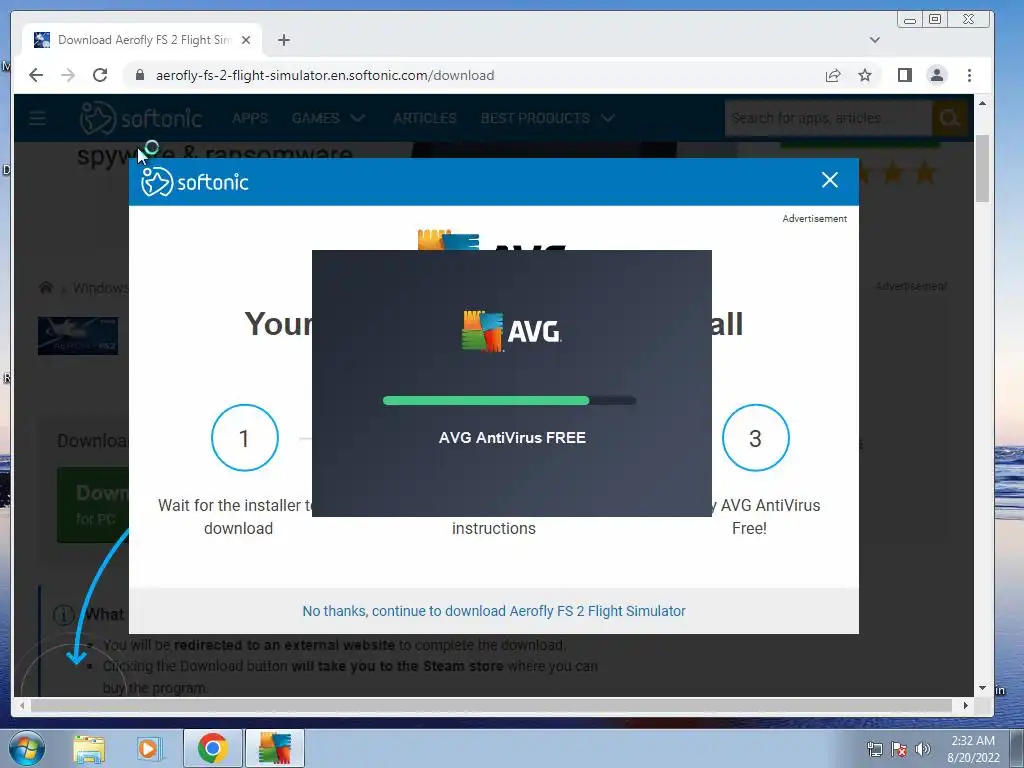
Task: Click the AVG AntiVirus FREE text
Action: pyautogui.click(x=512, y=438)
